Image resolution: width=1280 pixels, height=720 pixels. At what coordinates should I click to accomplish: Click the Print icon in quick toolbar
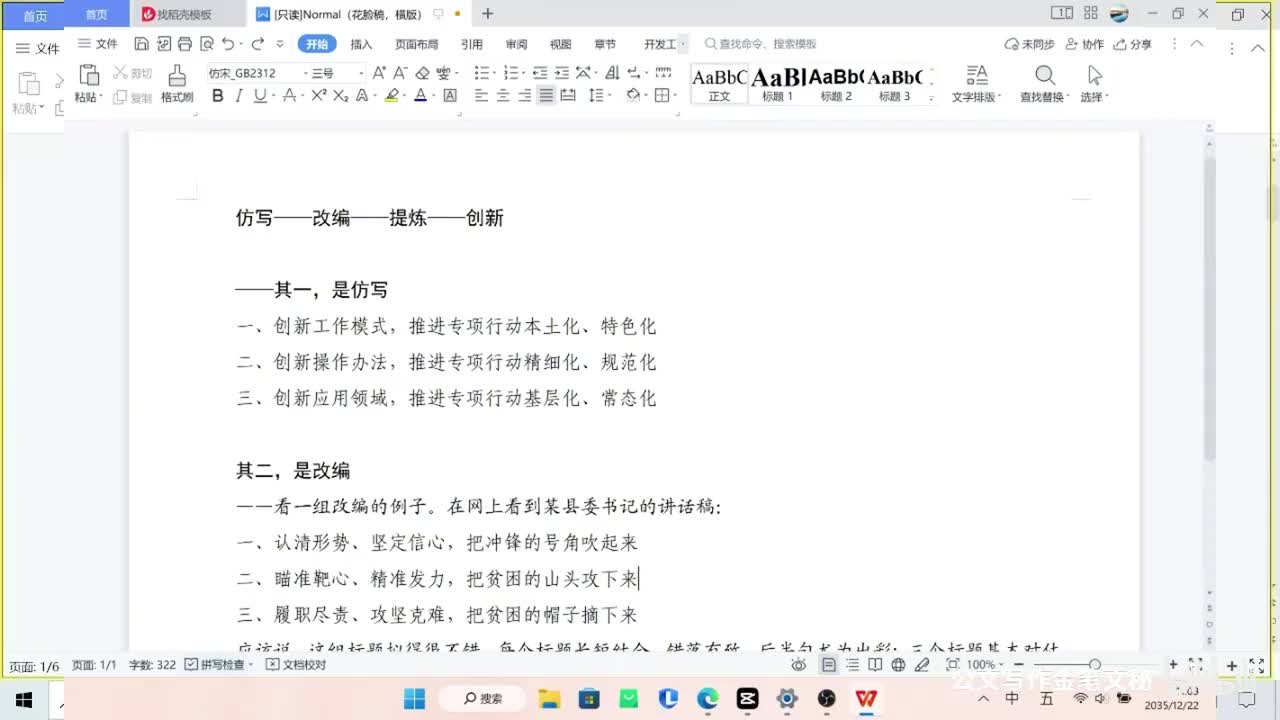184,44
